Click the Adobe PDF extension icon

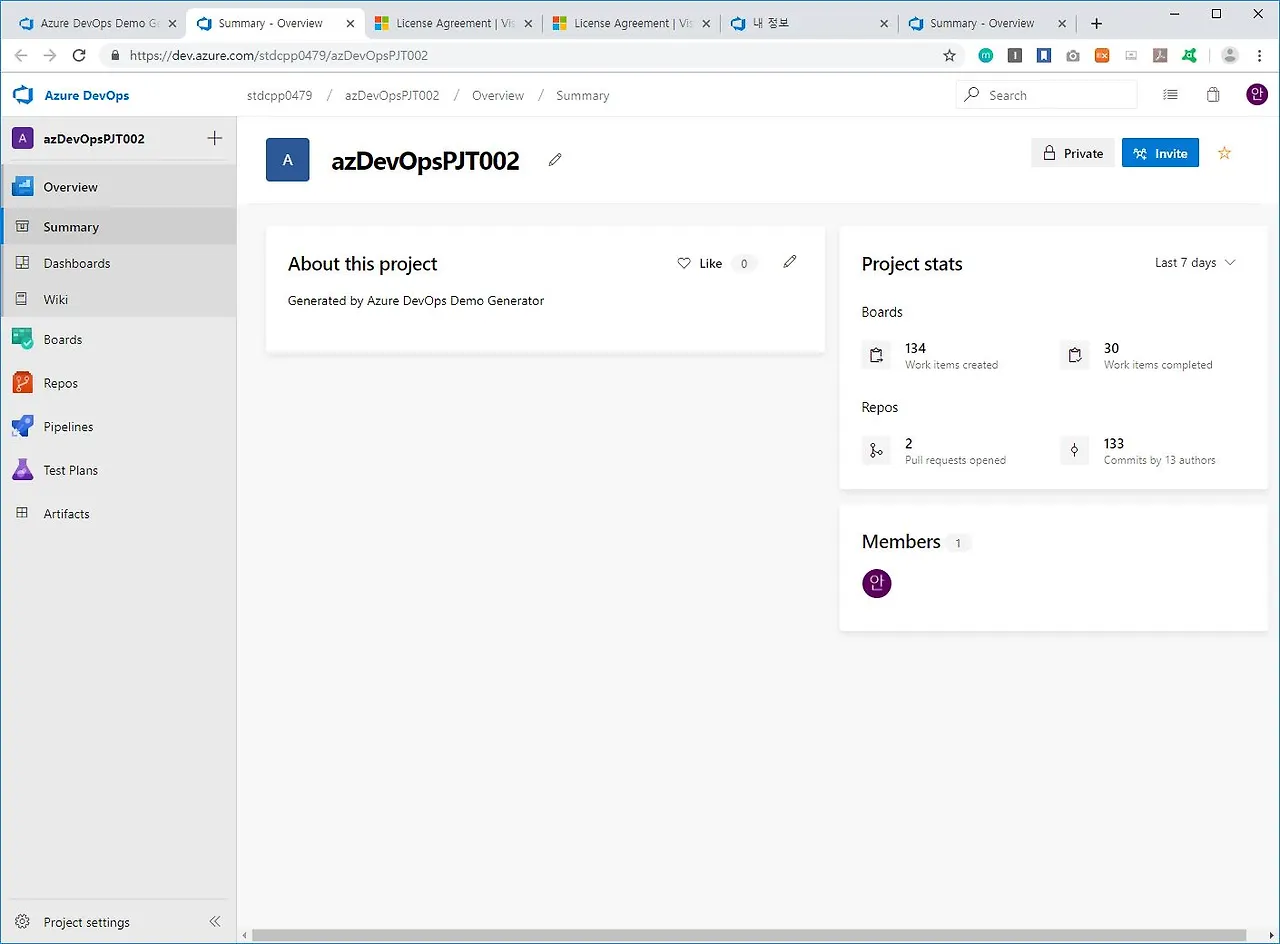(1160, 56)
